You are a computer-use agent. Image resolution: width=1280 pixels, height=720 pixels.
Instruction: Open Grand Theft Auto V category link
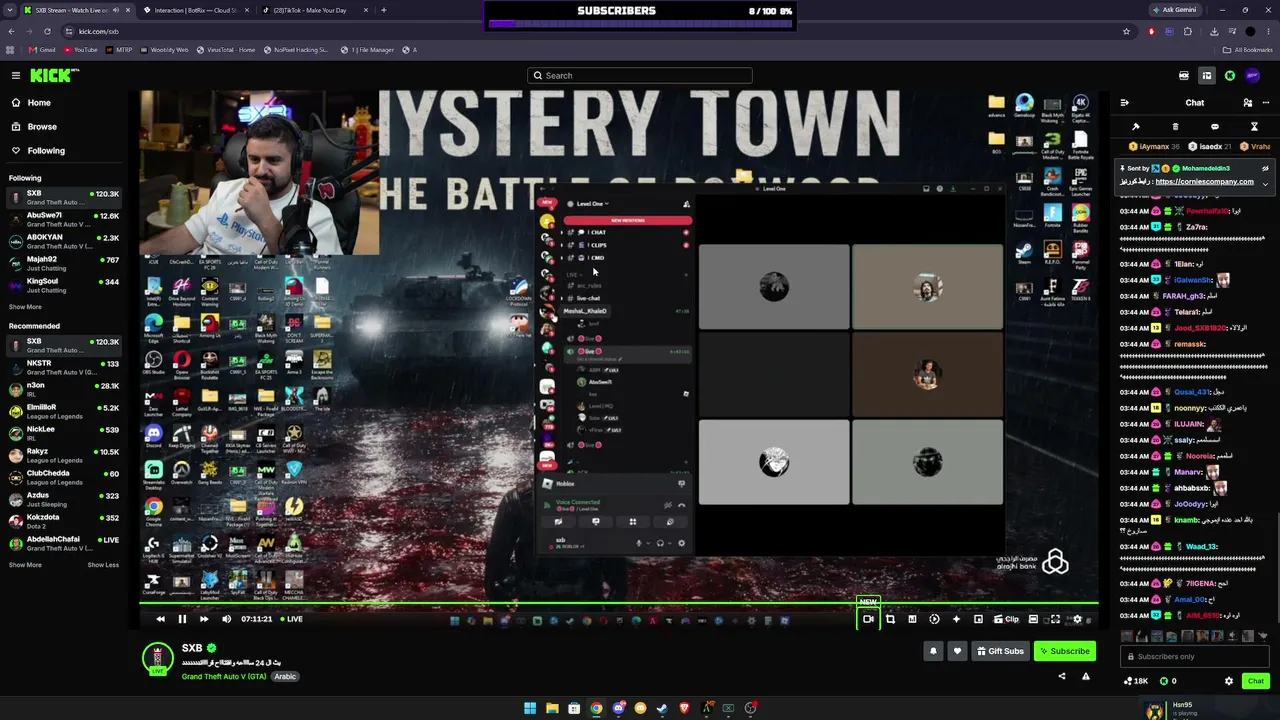click(225, 677)
